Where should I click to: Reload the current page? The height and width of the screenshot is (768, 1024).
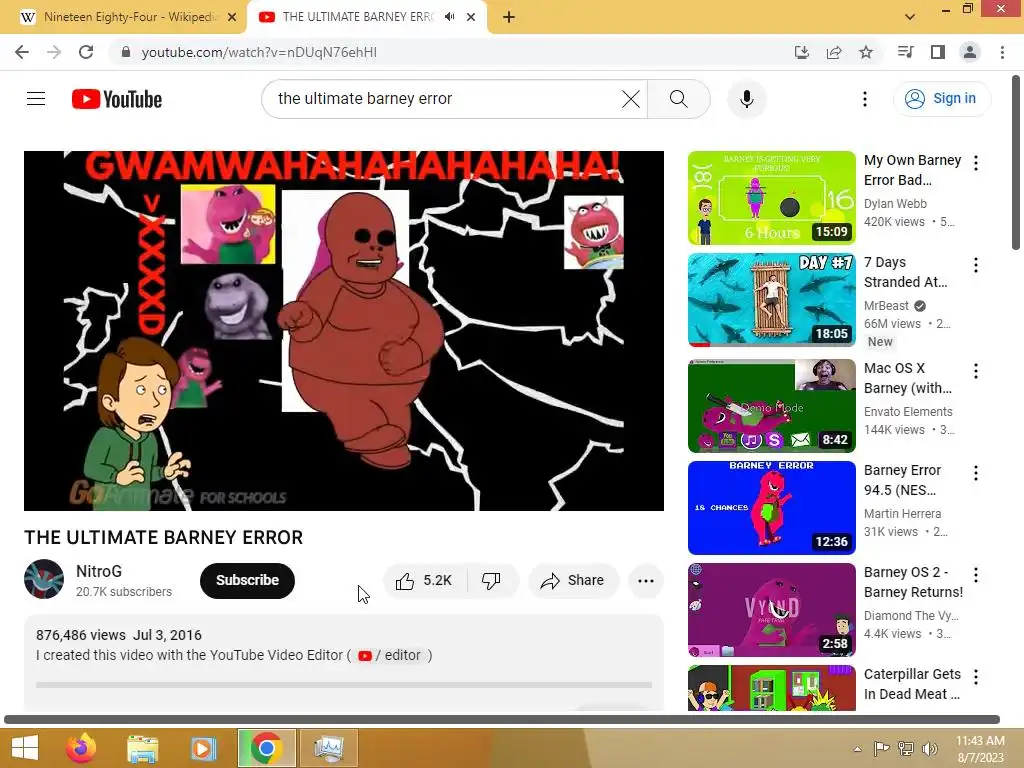(86, 52)
